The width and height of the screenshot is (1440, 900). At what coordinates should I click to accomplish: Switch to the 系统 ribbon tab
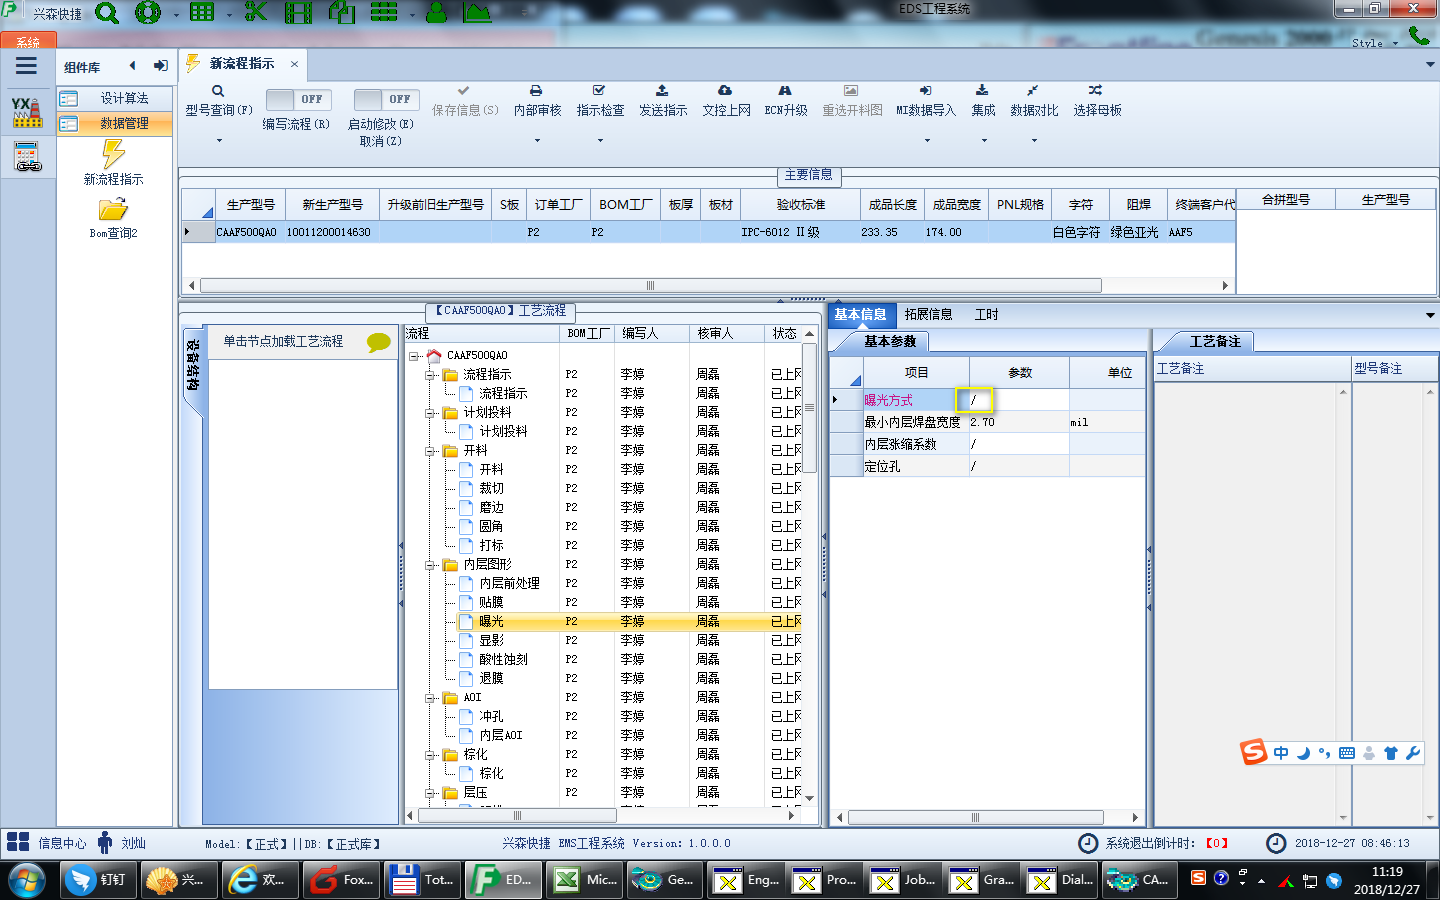point(28,42)
